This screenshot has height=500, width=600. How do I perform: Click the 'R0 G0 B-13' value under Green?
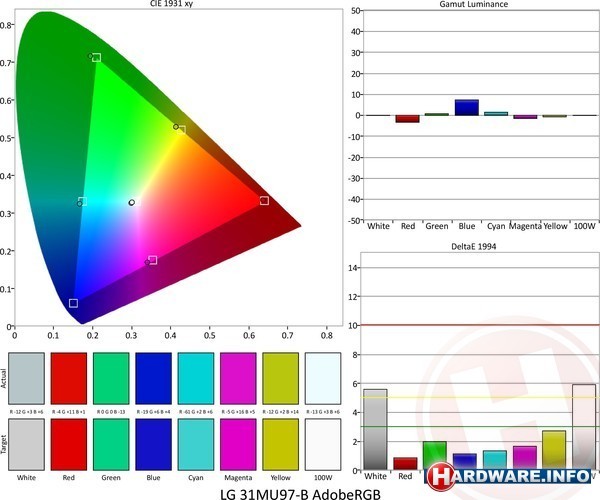[x=111, y=412]
